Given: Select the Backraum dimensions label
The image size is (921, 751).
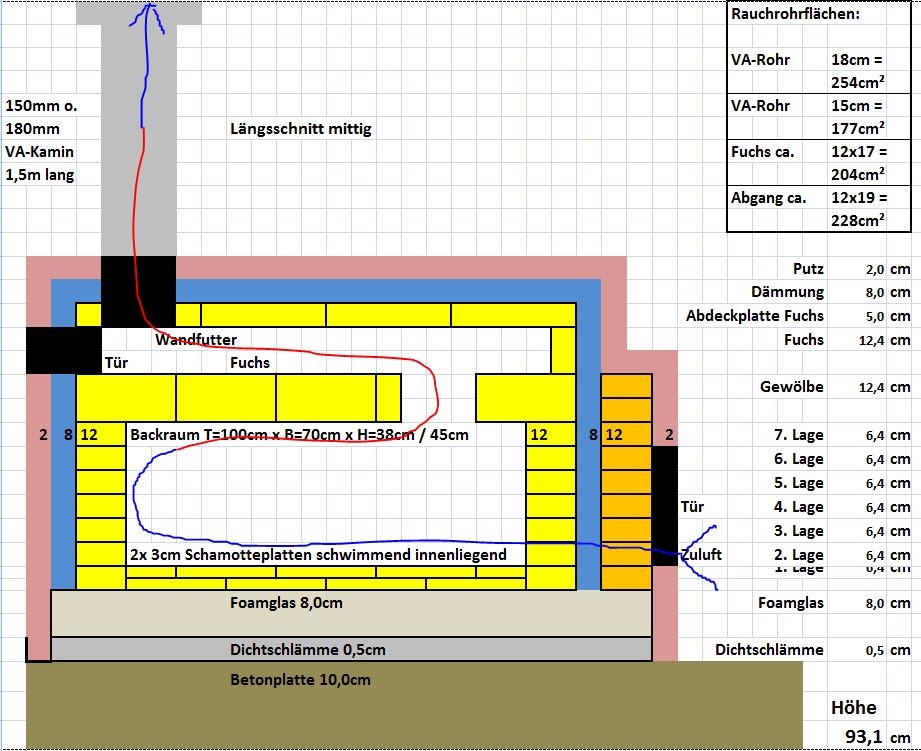Looking at the screenshot, I should (299, 435).
